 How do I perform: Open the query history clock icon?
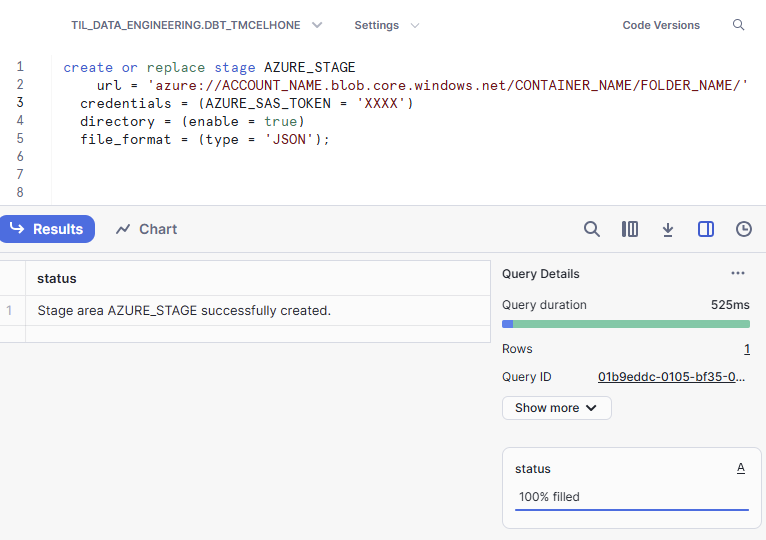744,229
